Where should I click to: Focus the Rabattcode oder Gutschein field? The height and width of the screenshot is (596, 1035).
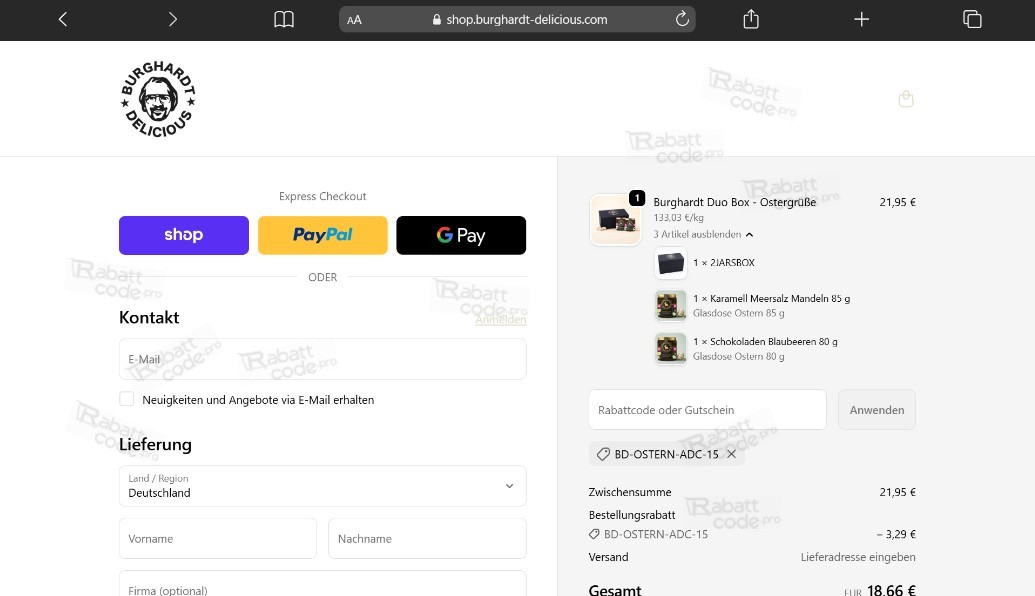coord(707,410)
